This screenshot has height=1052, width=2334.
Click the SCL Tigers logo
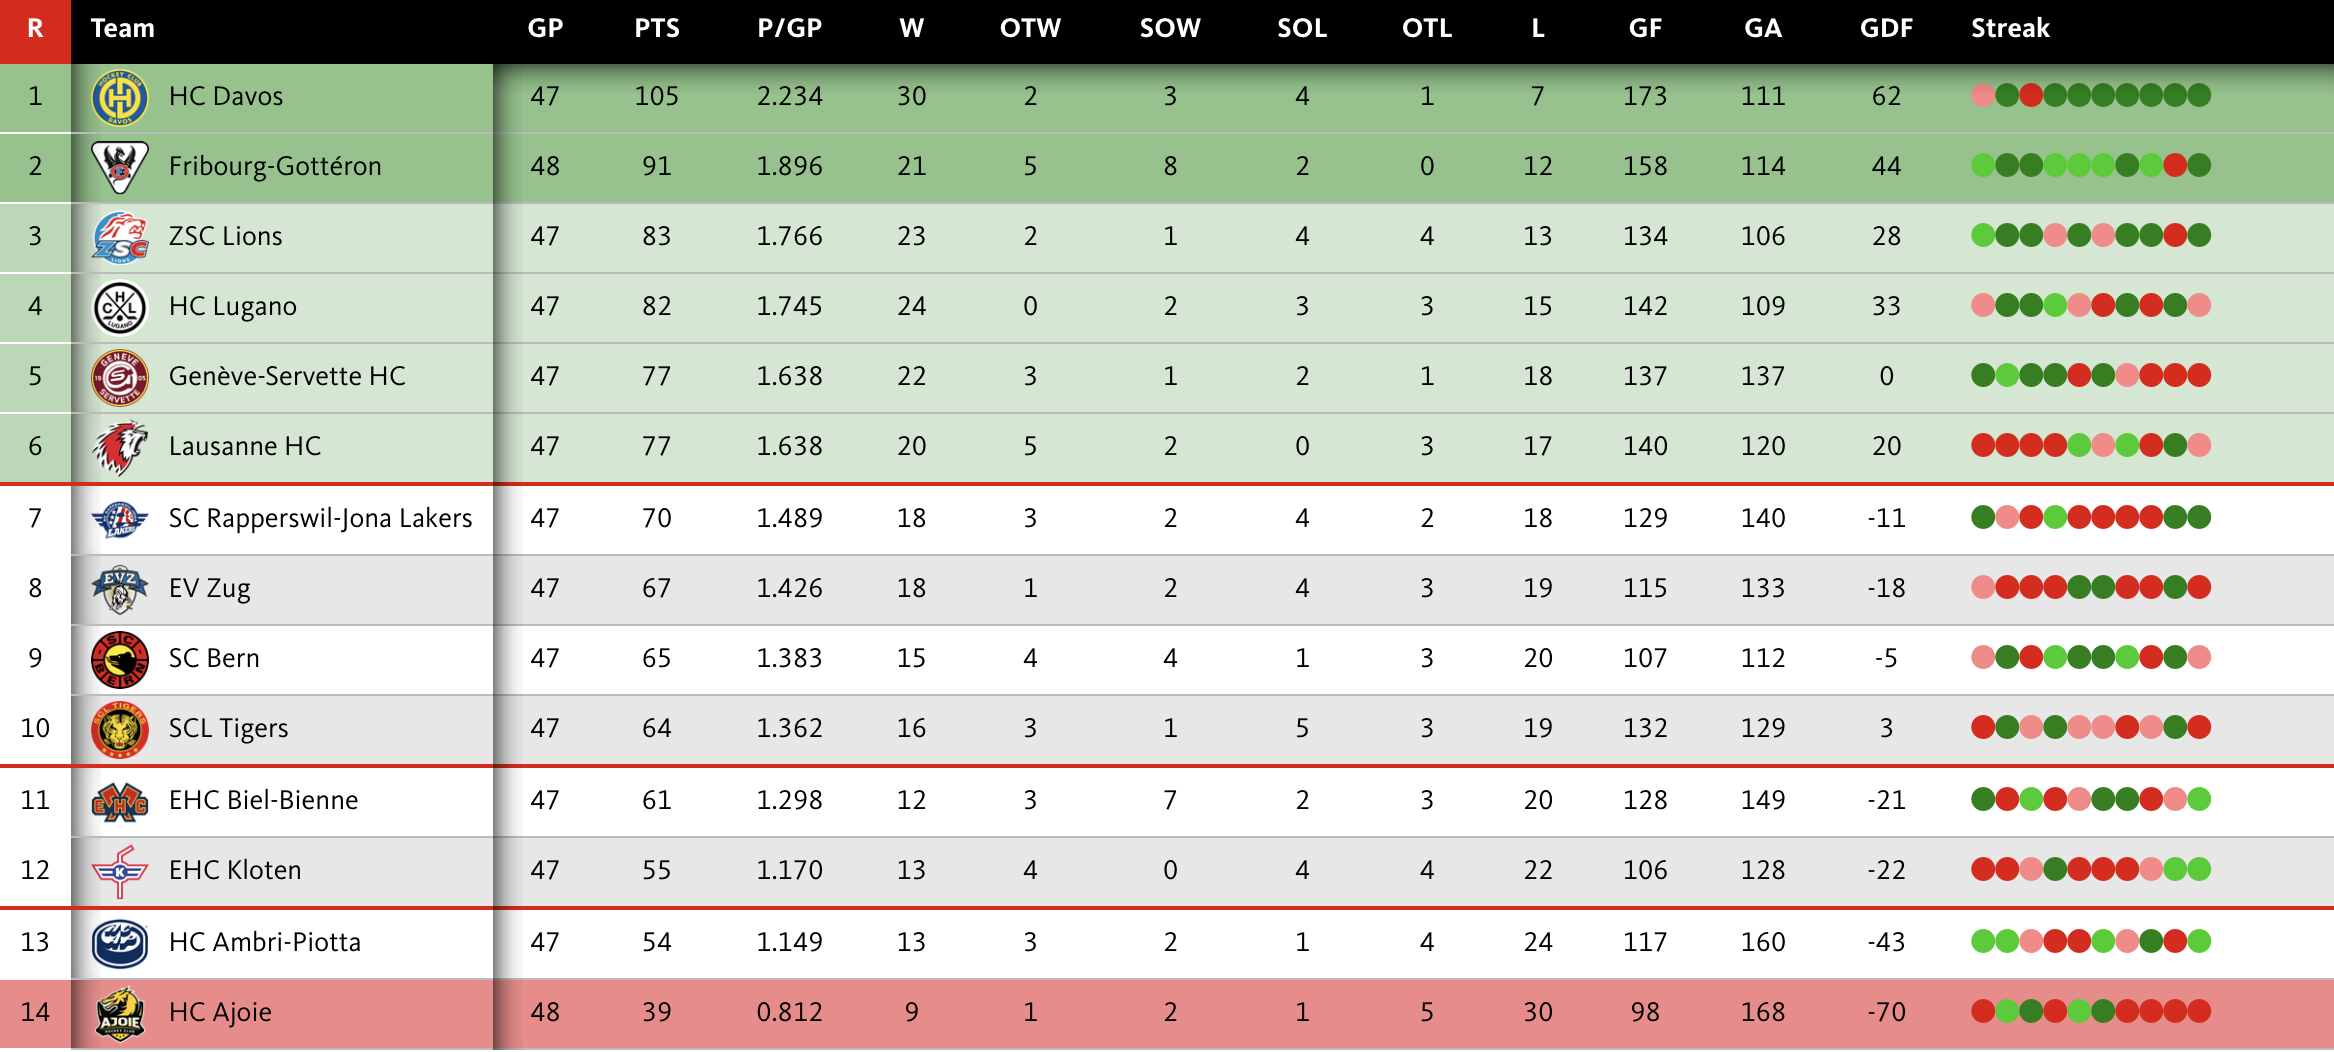pyautogui.click(x=120, y=729)
